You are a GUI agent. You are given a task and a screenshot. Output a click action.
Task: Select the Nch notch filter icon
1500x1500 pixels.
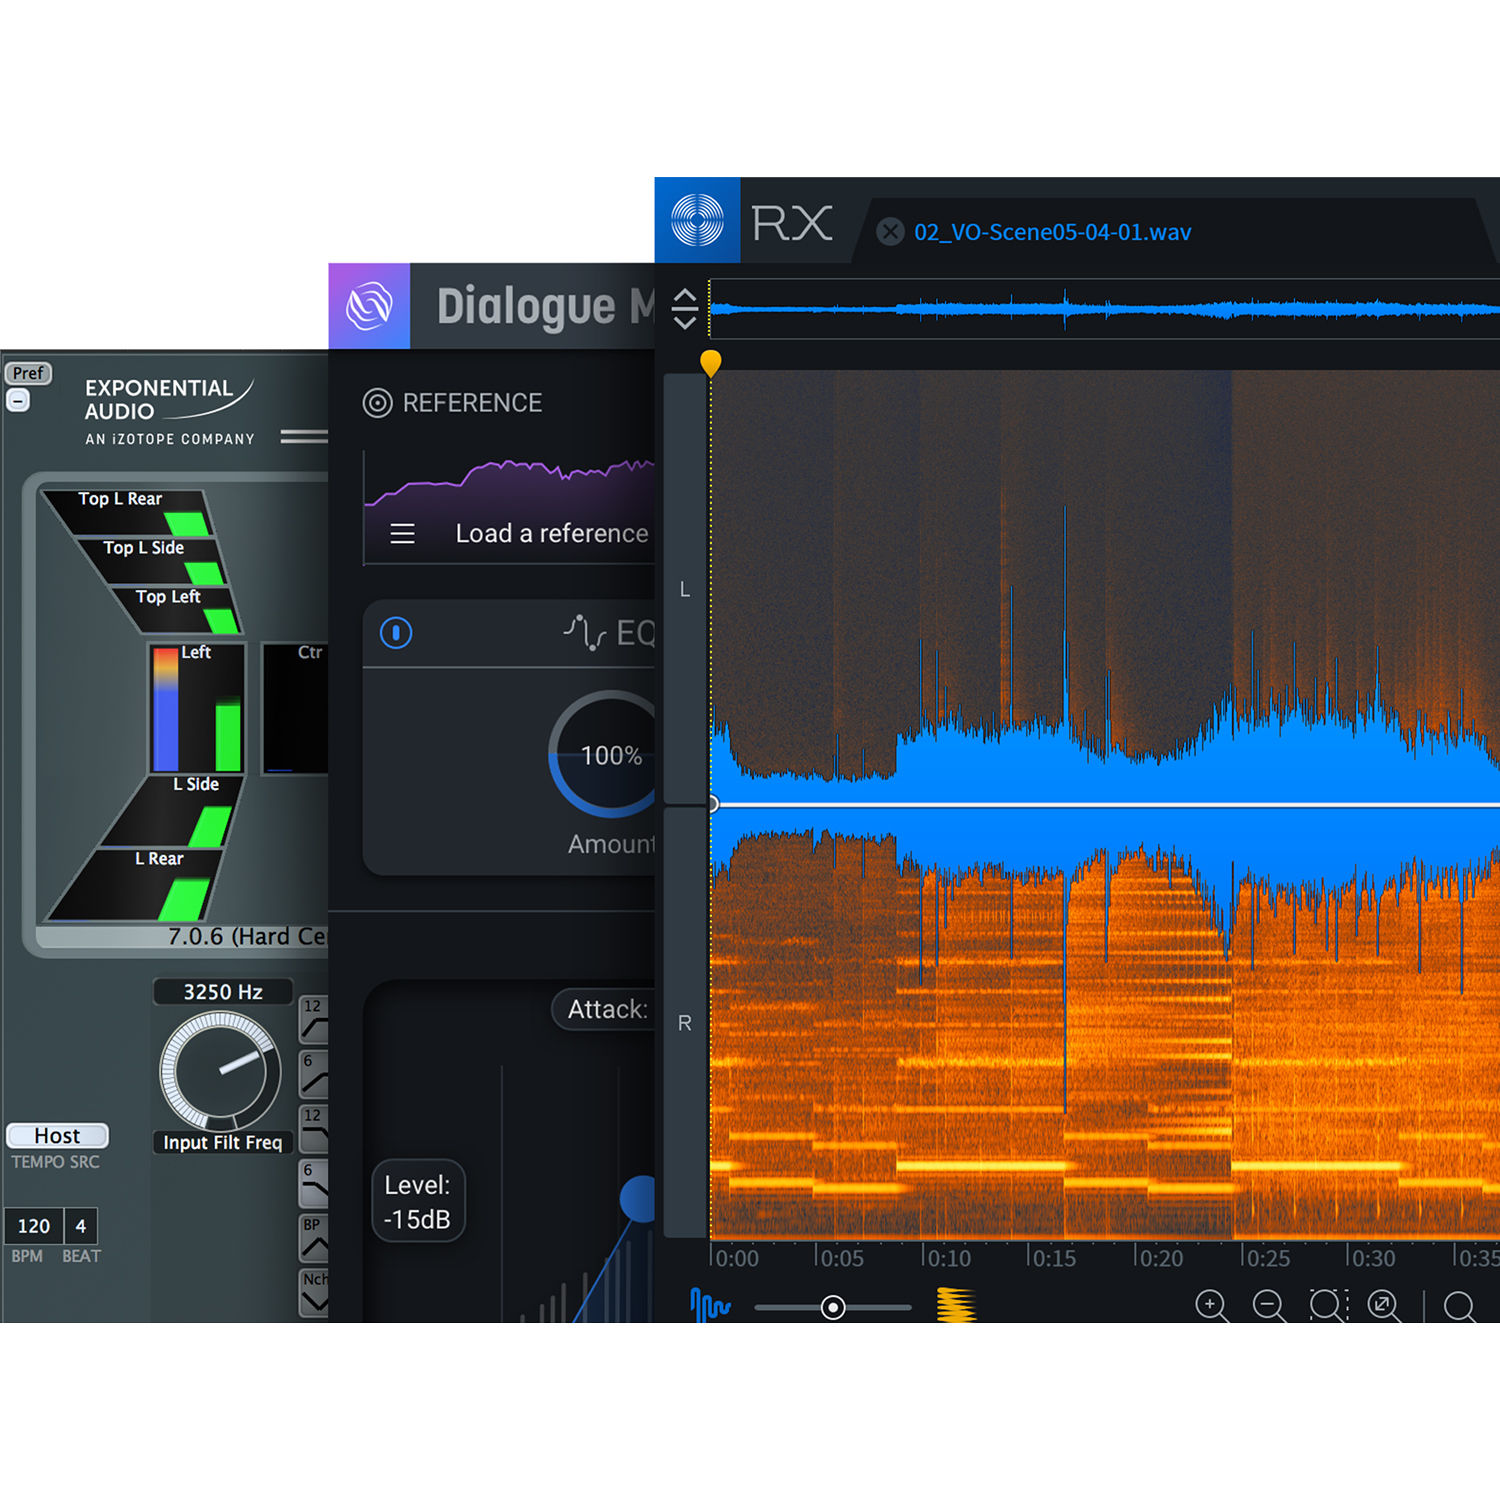(314, 1292)
